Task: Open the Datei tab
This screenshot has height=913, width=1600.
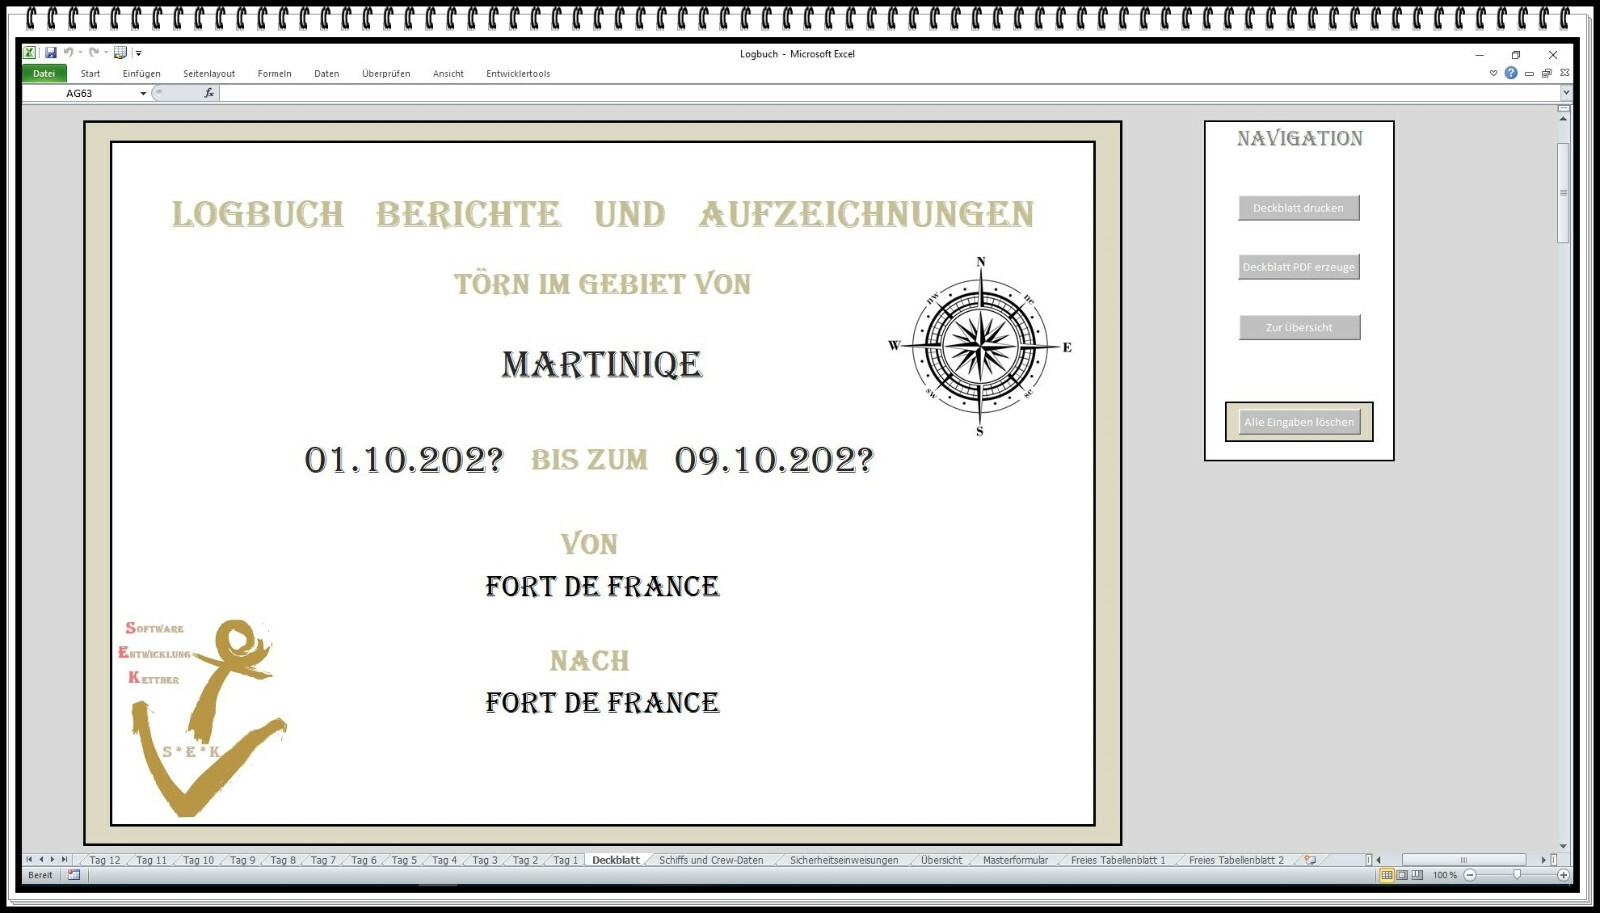Action: click(44, 73)
